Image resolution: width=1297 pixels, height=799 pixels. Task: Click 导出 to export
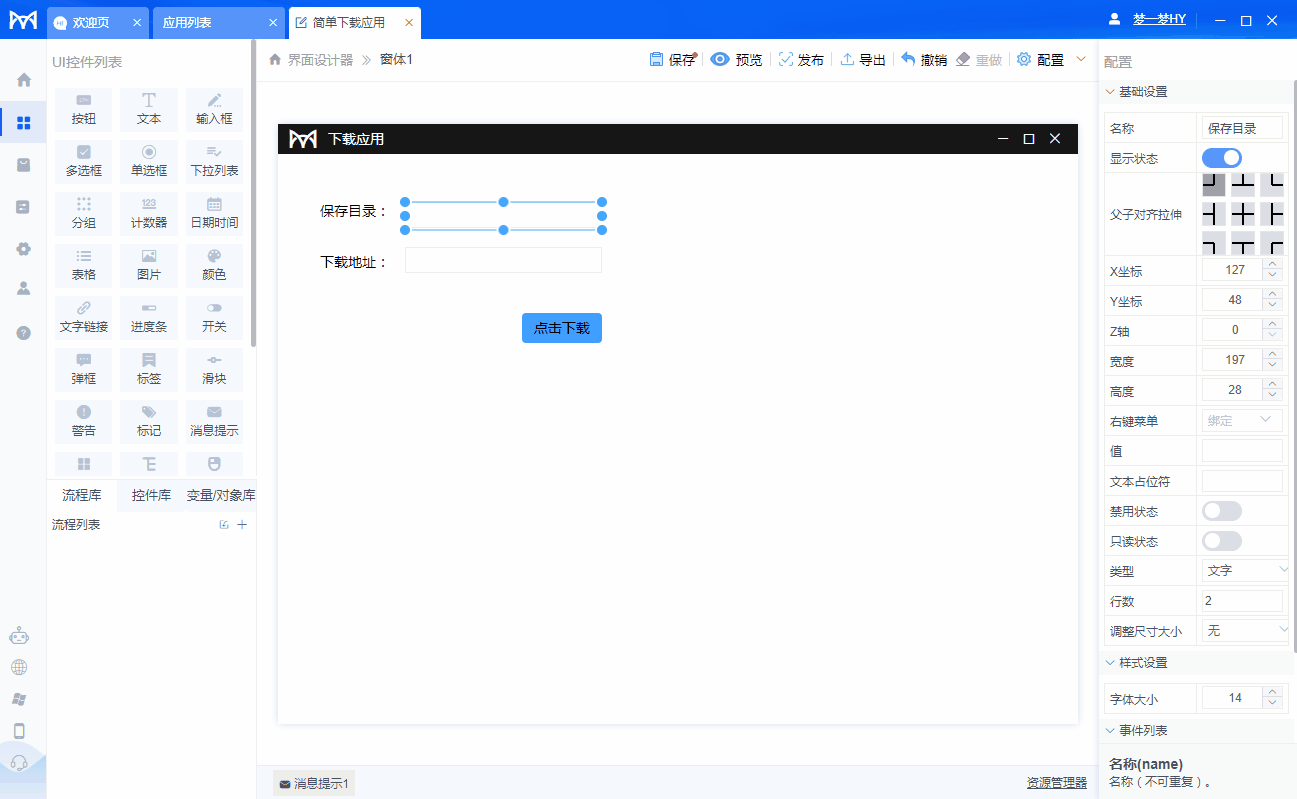(863, 60)
